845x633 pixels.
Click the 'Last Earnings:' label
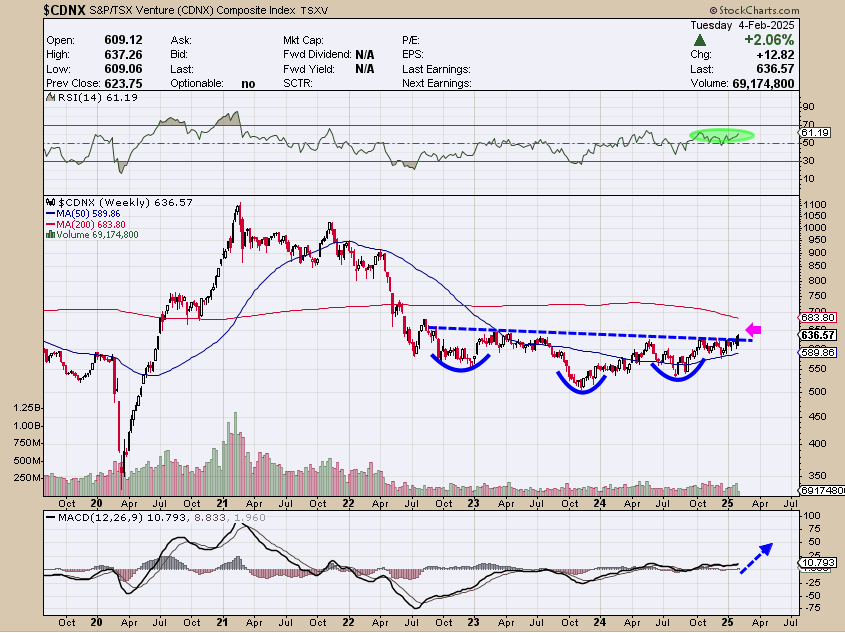pyautogui.click(x=436, y=69)
